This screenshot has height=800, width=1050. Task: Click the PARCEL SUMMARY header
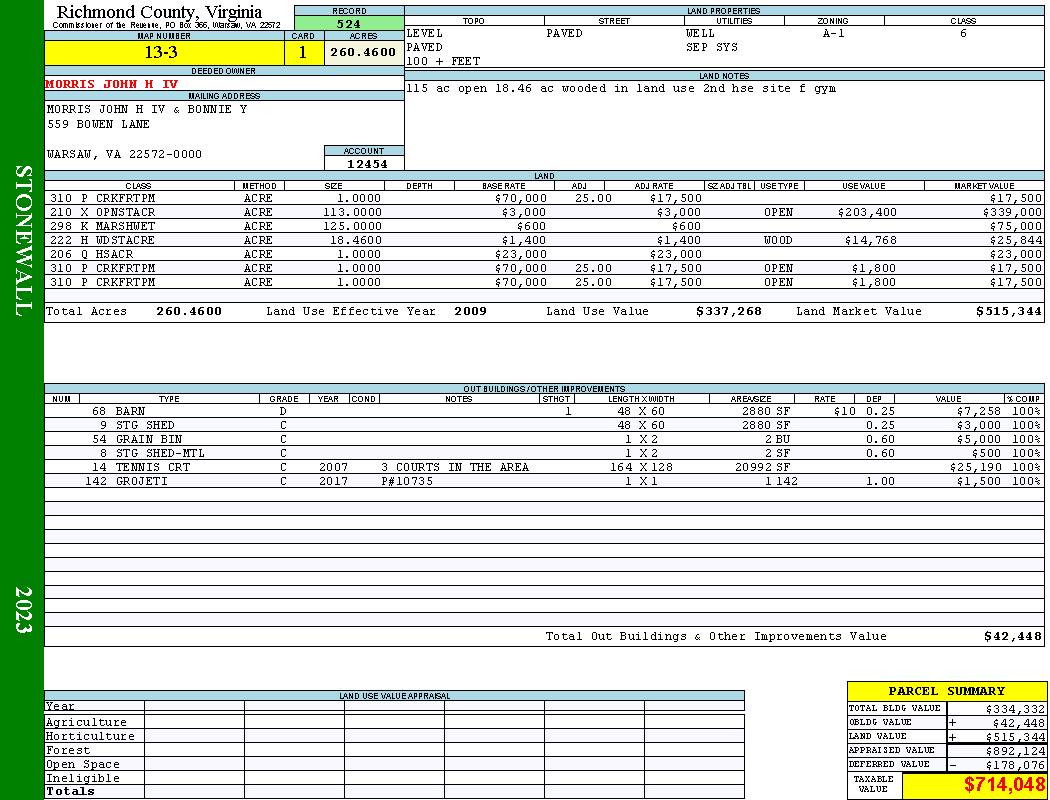point(946,691)
